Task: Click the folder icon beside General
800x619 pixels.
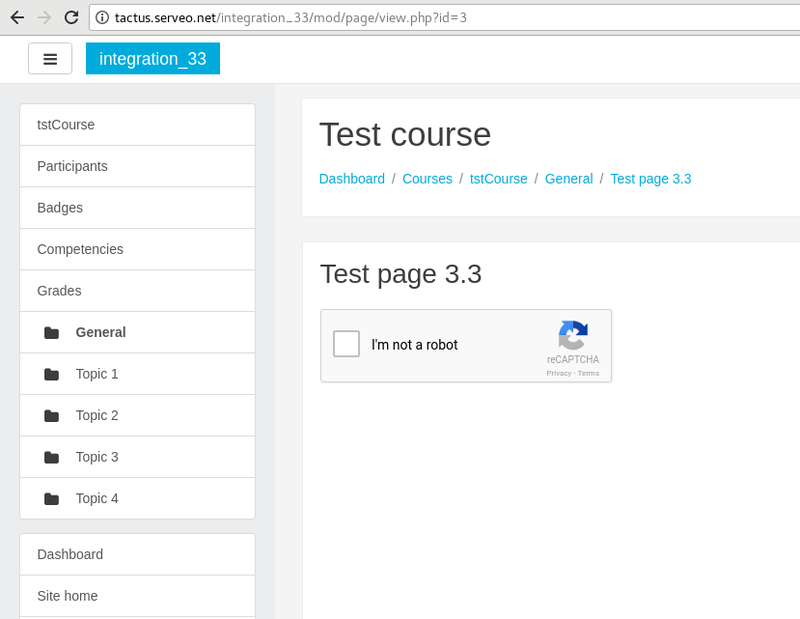Action: (52, 333)
